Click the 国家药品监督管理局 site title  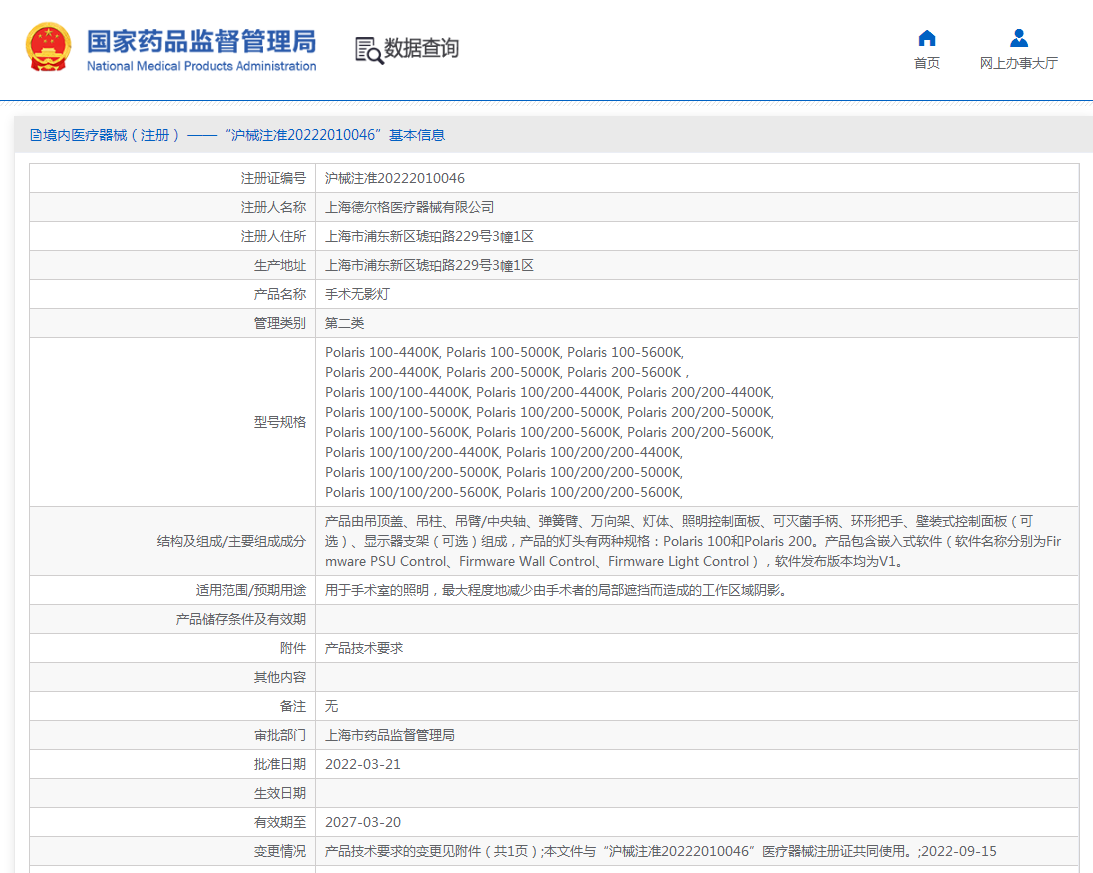[x=201, y=41]
